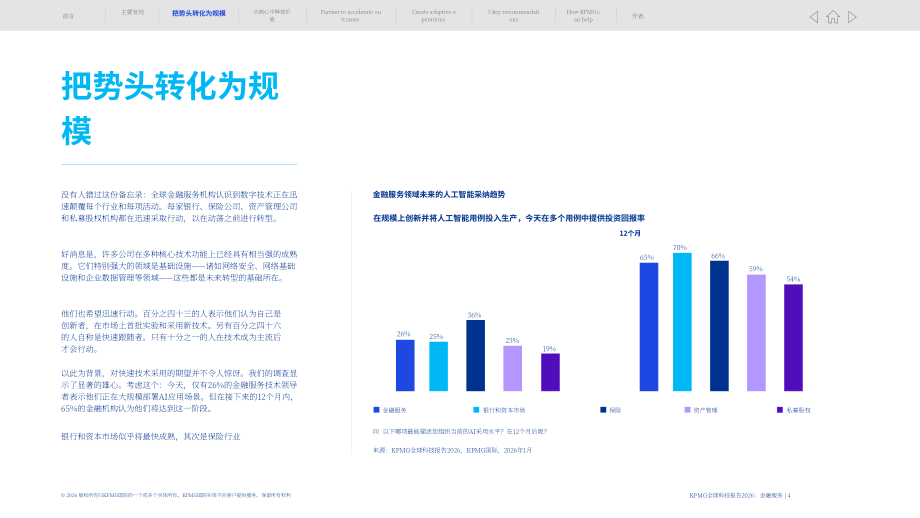
Task: Click the 66% bar value label
Action: (x=718, y=256)
